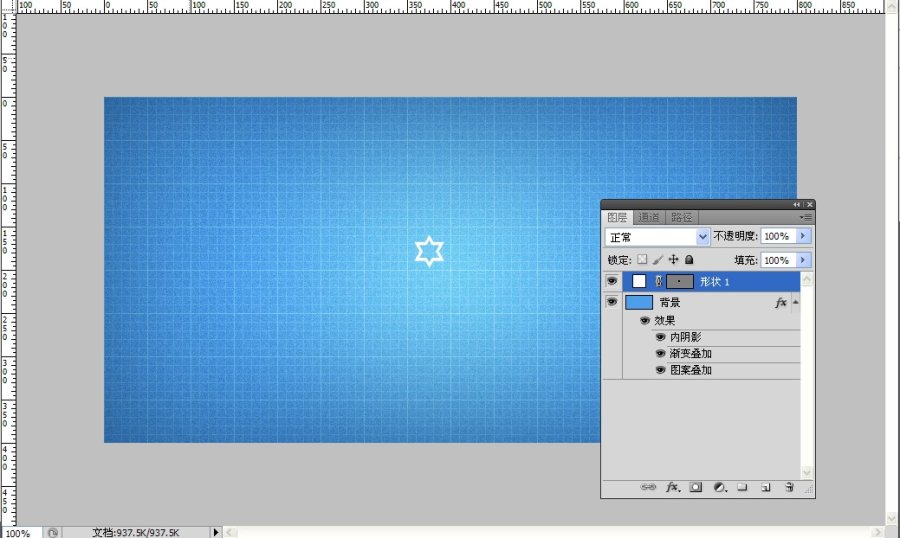Click the horizontal scrollbar left arrow

click(230, 532)
